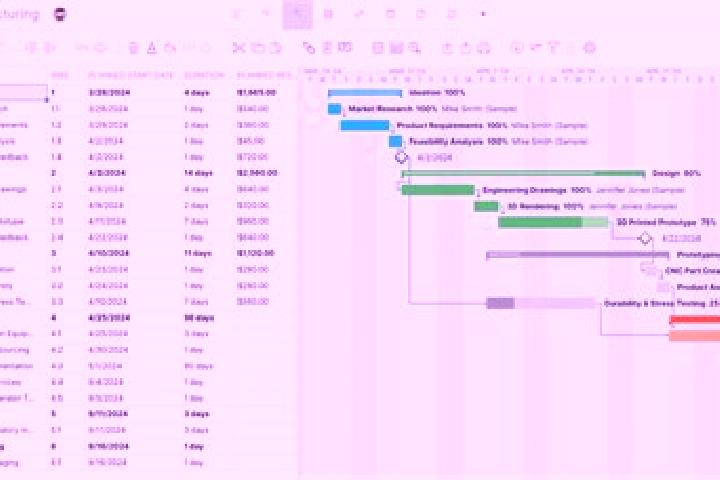Screen dimensions: 720x480
Task: Click WBS cell '2.2'
Action: 57,205
